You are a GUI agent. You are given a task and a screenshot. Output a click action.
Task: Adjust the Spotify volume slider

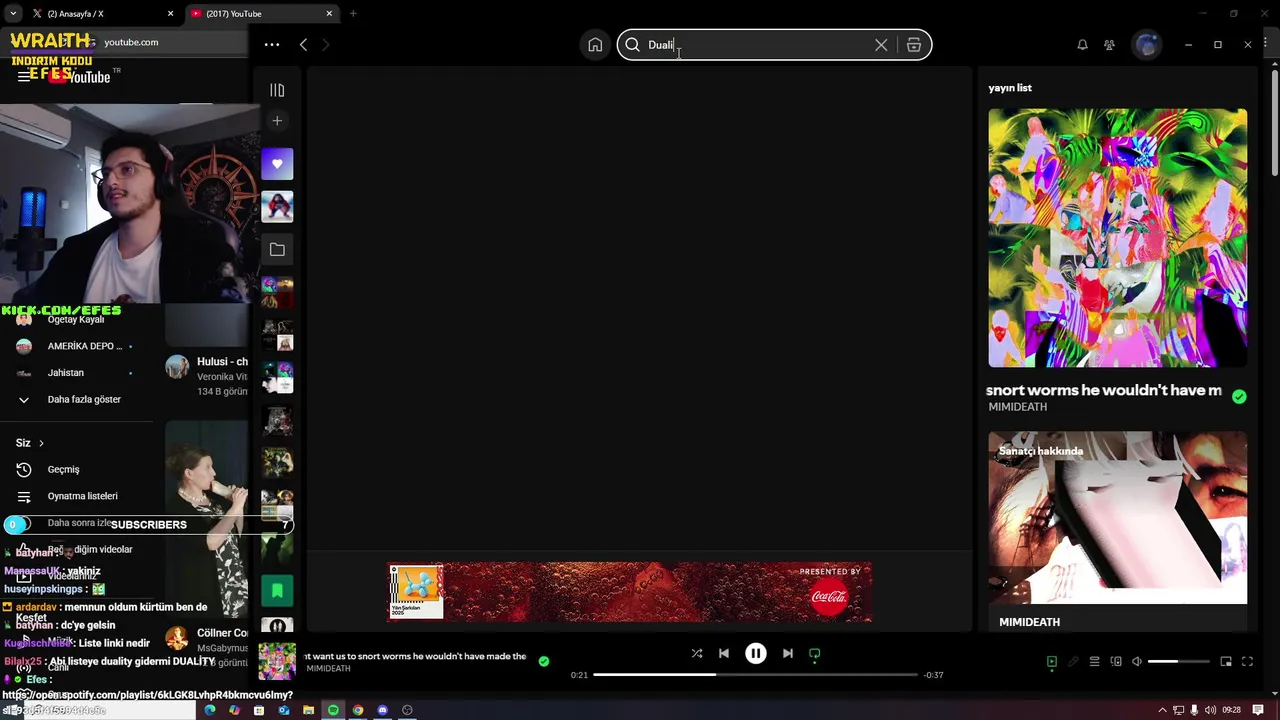point(1178,662)
